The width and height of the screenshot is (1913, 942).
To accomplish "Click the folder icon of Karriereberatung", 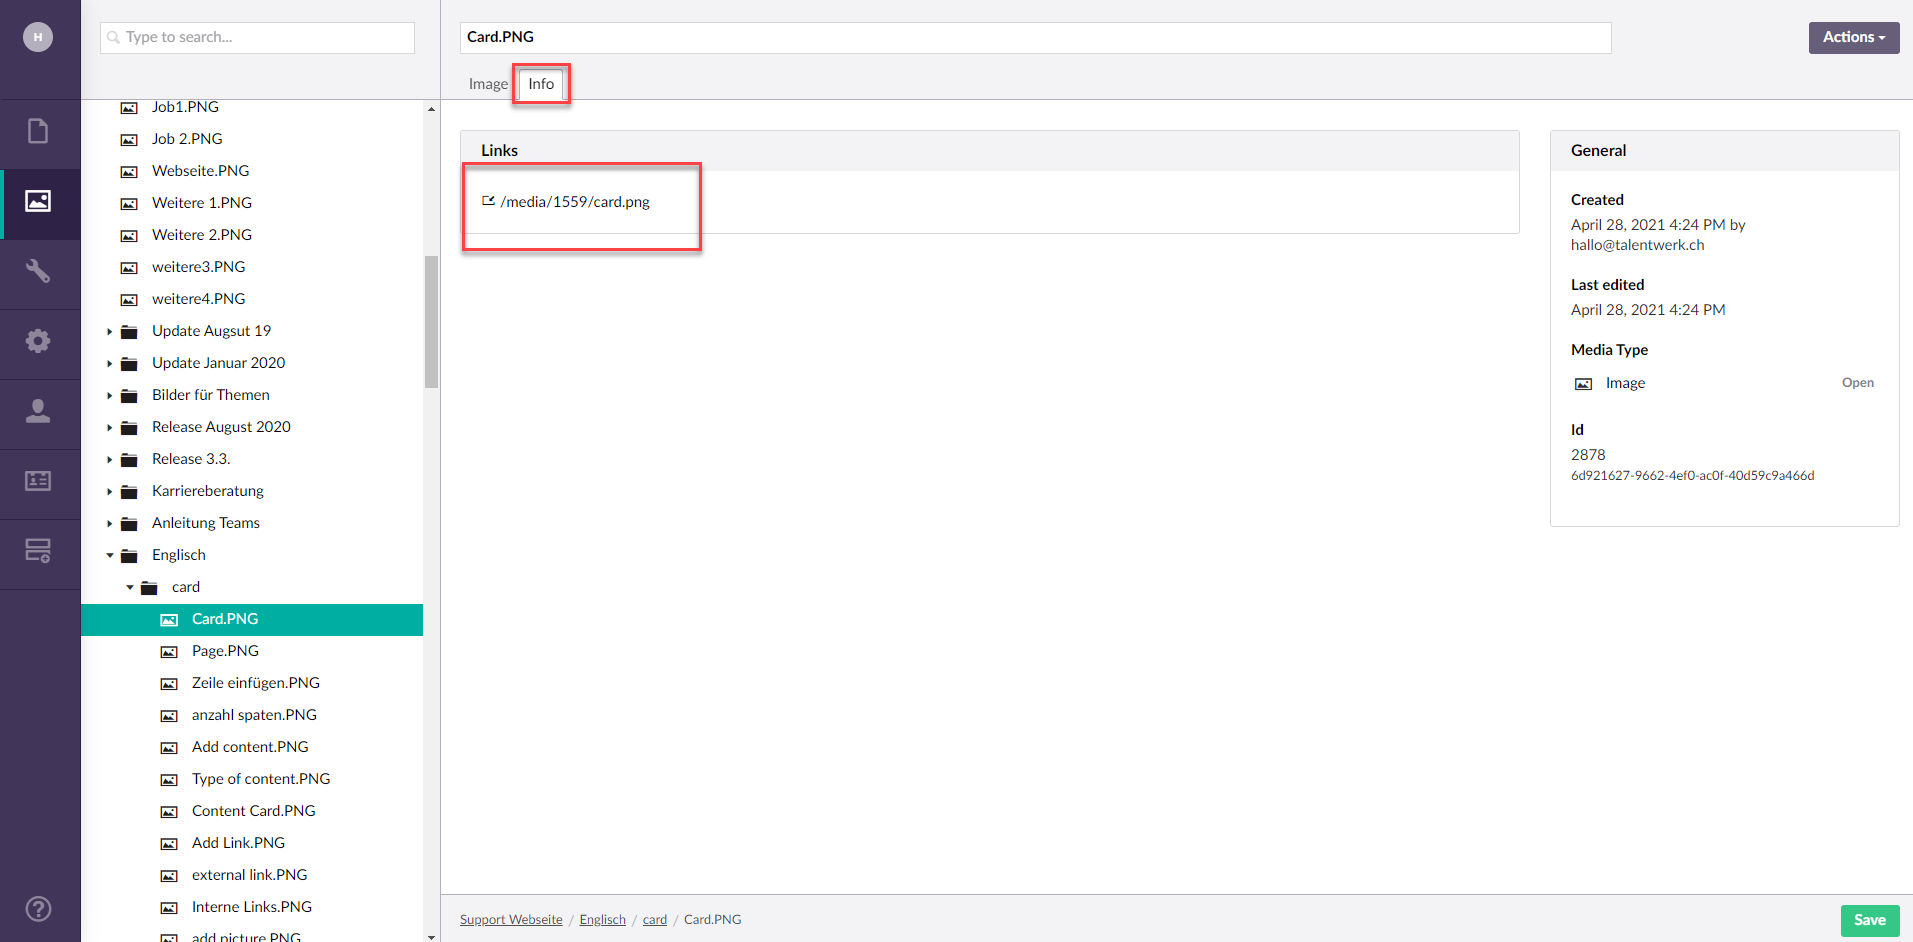I will click(129, 492).
